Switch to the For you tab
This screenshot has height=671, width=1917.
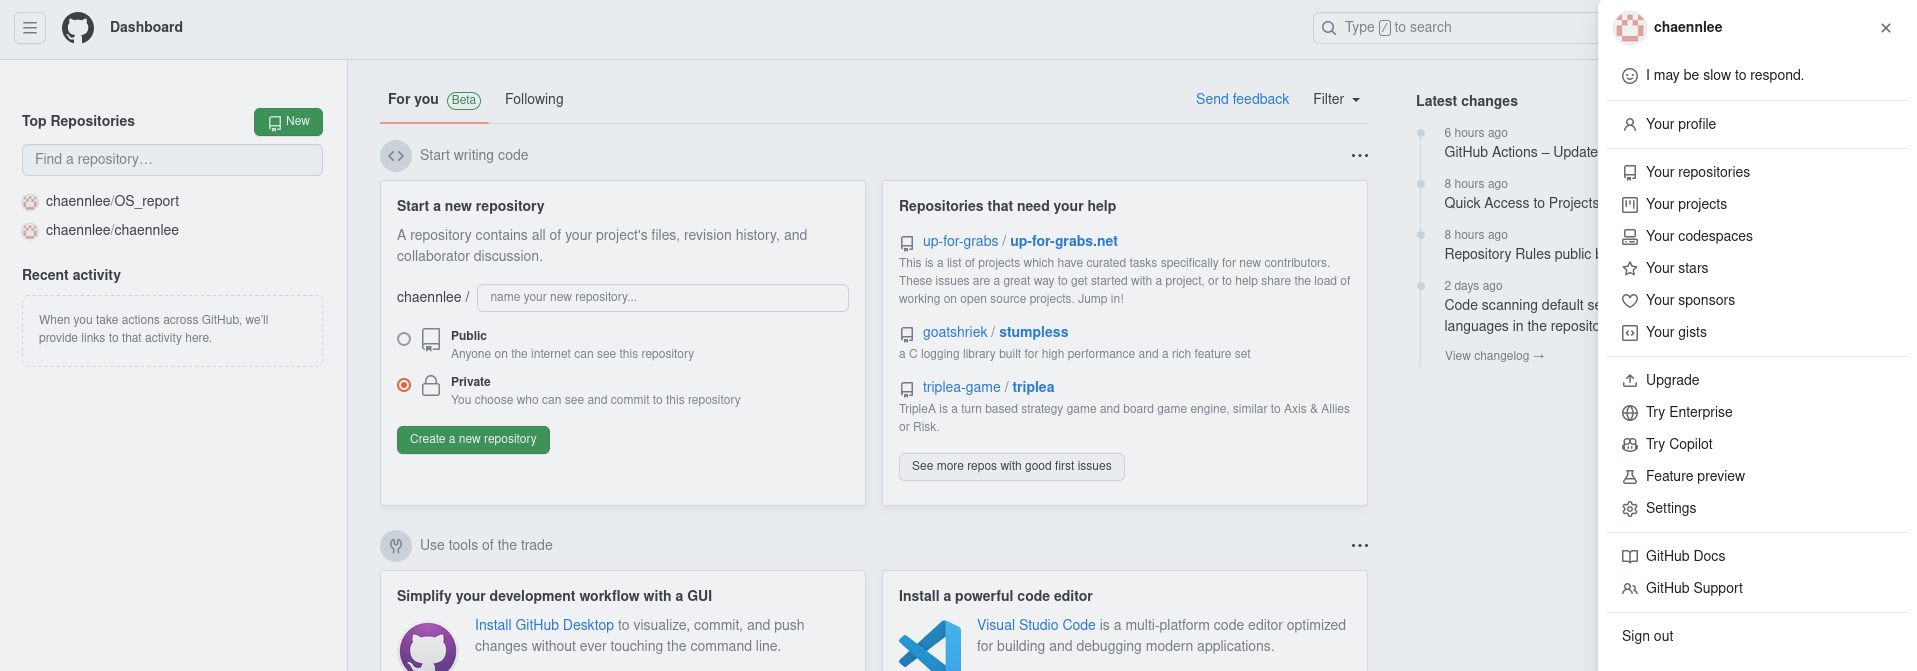[x=434, y=100]
